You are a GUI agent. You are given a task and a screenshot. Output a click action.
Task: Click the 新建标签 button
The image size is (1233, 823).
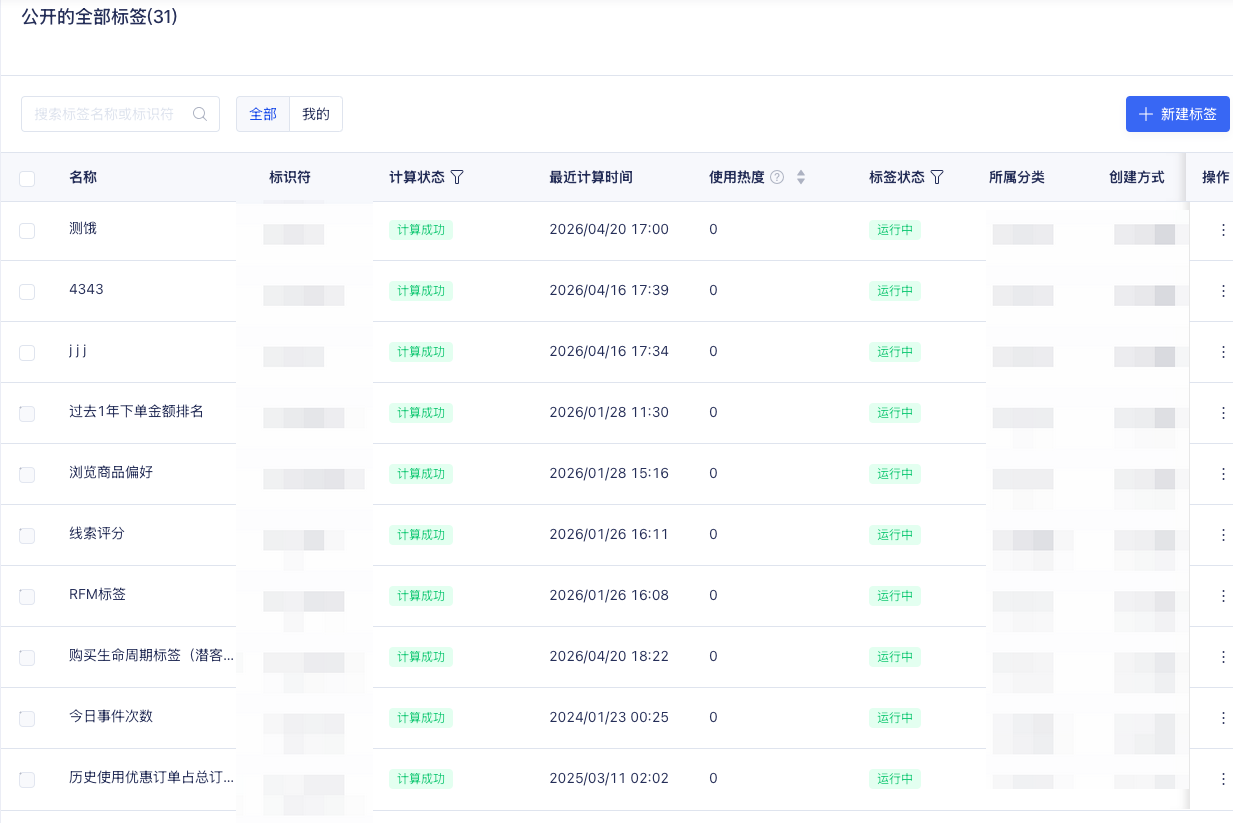tap(1177, 114)
